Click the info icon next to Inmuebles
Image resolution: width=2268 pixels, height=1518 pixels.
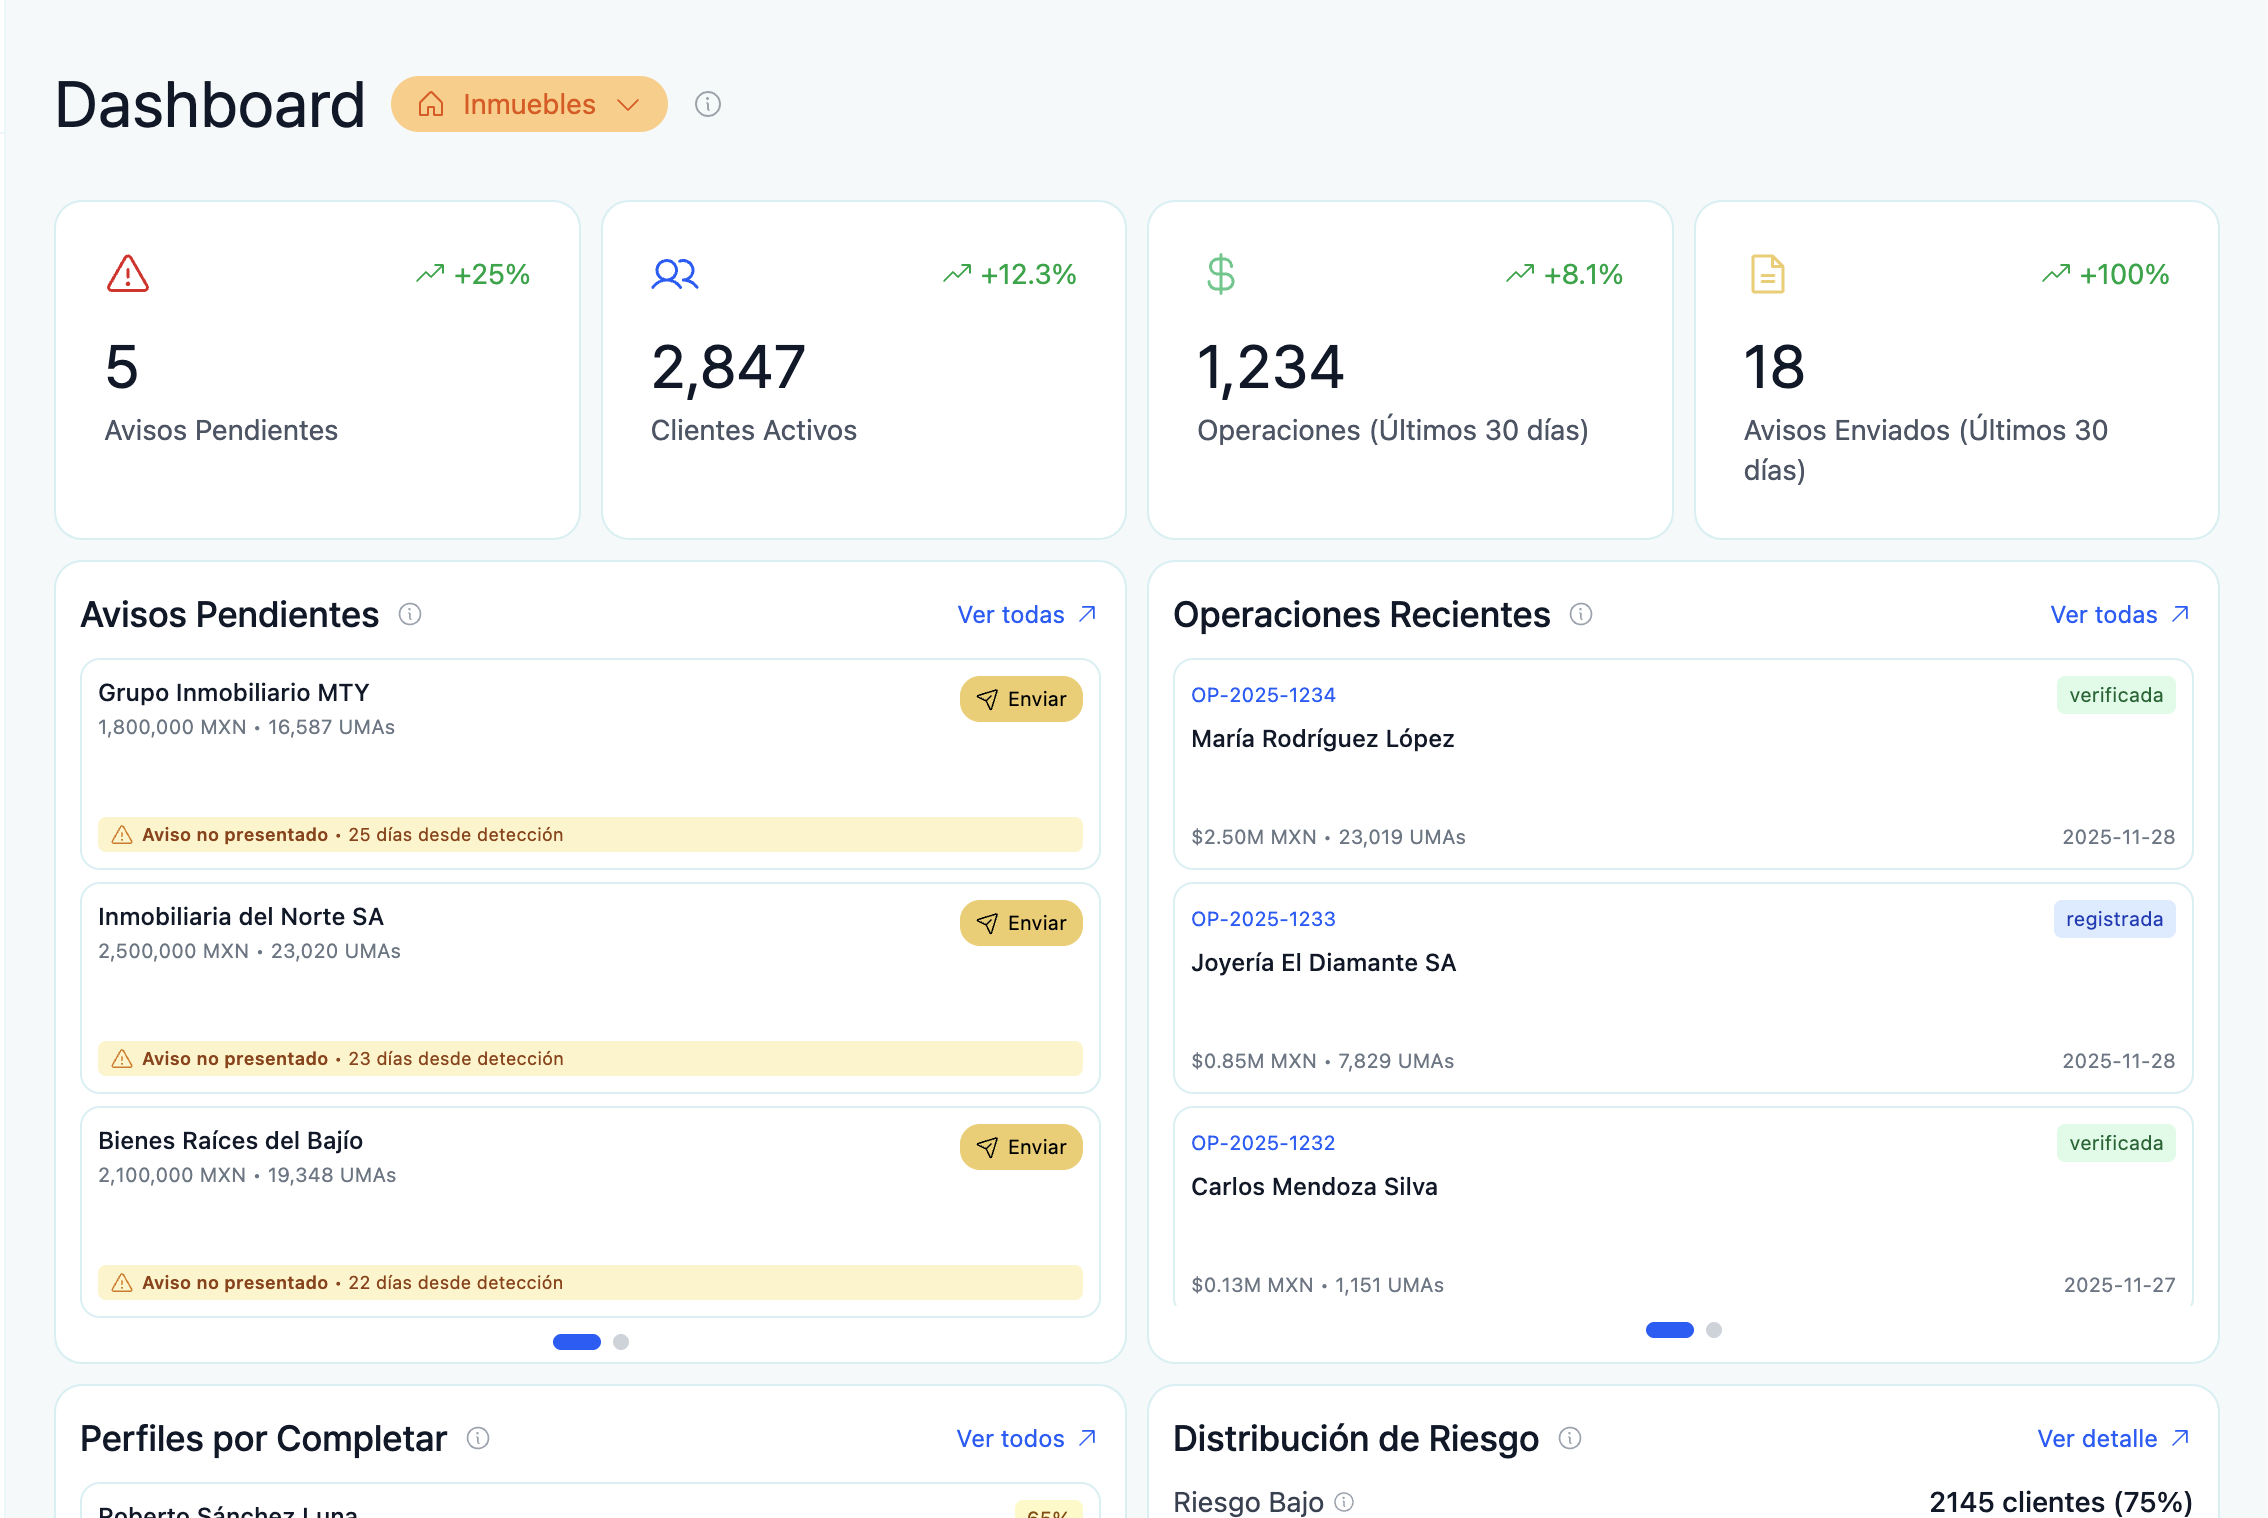coord(708,104)
